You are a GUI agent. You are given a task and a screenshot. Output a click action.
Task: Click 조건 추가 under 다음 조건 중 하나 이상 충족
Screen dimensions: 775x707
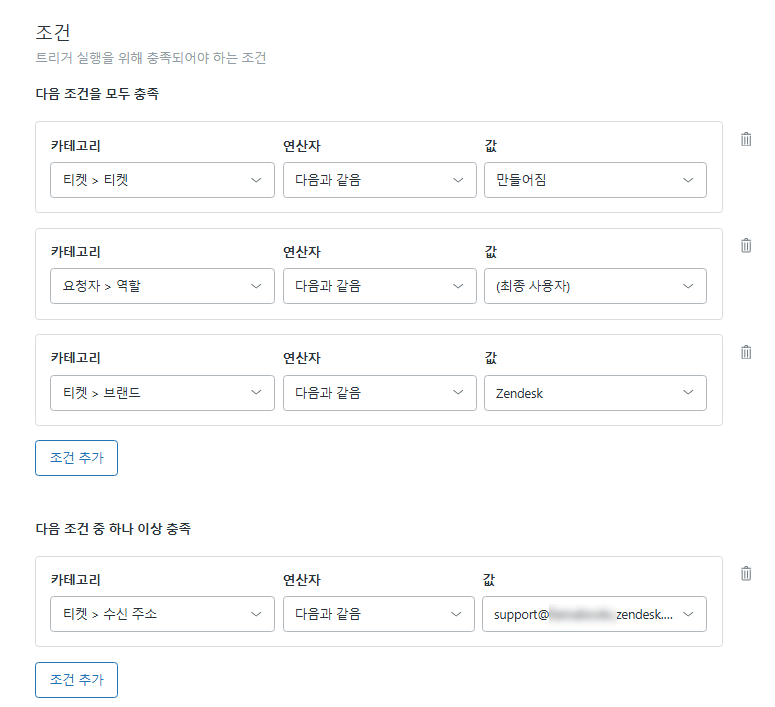76,679
